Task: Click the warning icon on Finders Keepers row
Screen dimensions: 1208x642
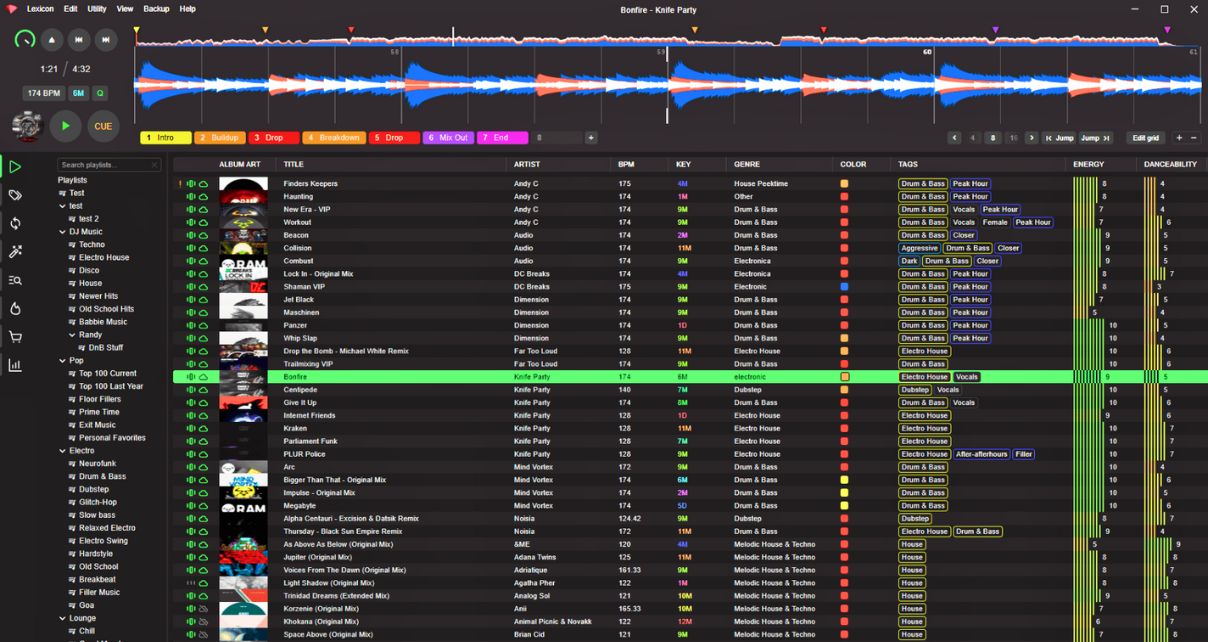Action: [180, 184]
